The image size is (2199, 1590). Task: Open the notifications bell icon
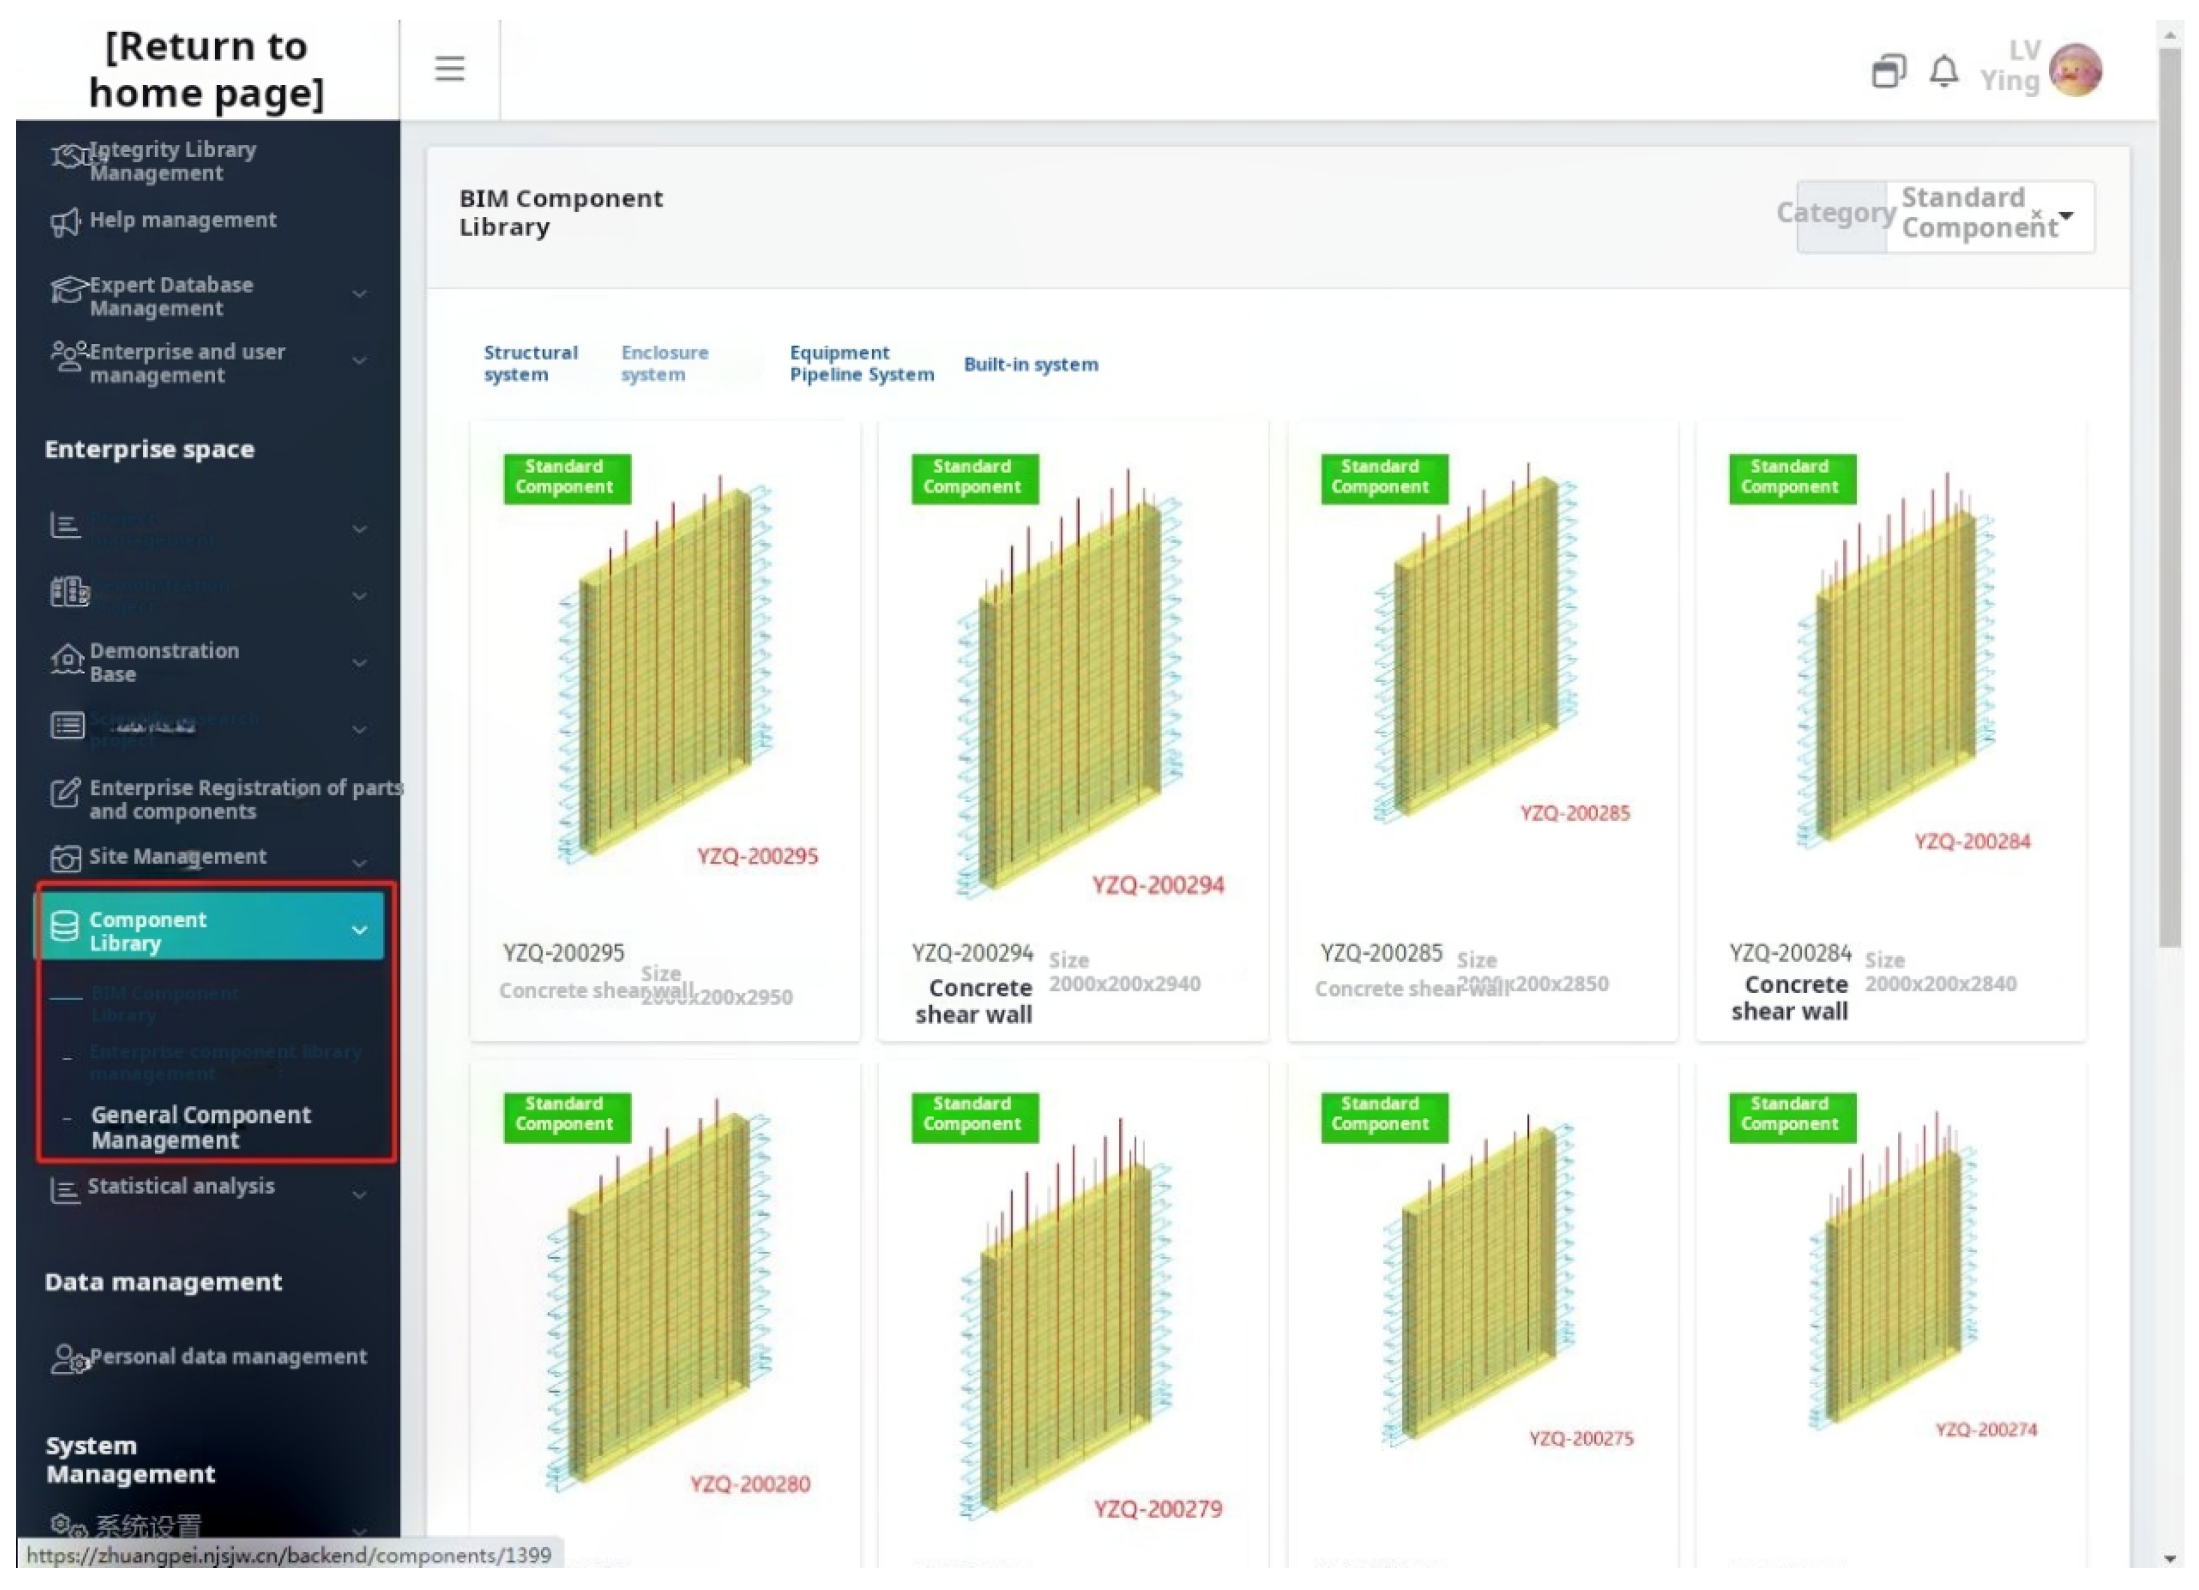click(x=1943, y=71)
